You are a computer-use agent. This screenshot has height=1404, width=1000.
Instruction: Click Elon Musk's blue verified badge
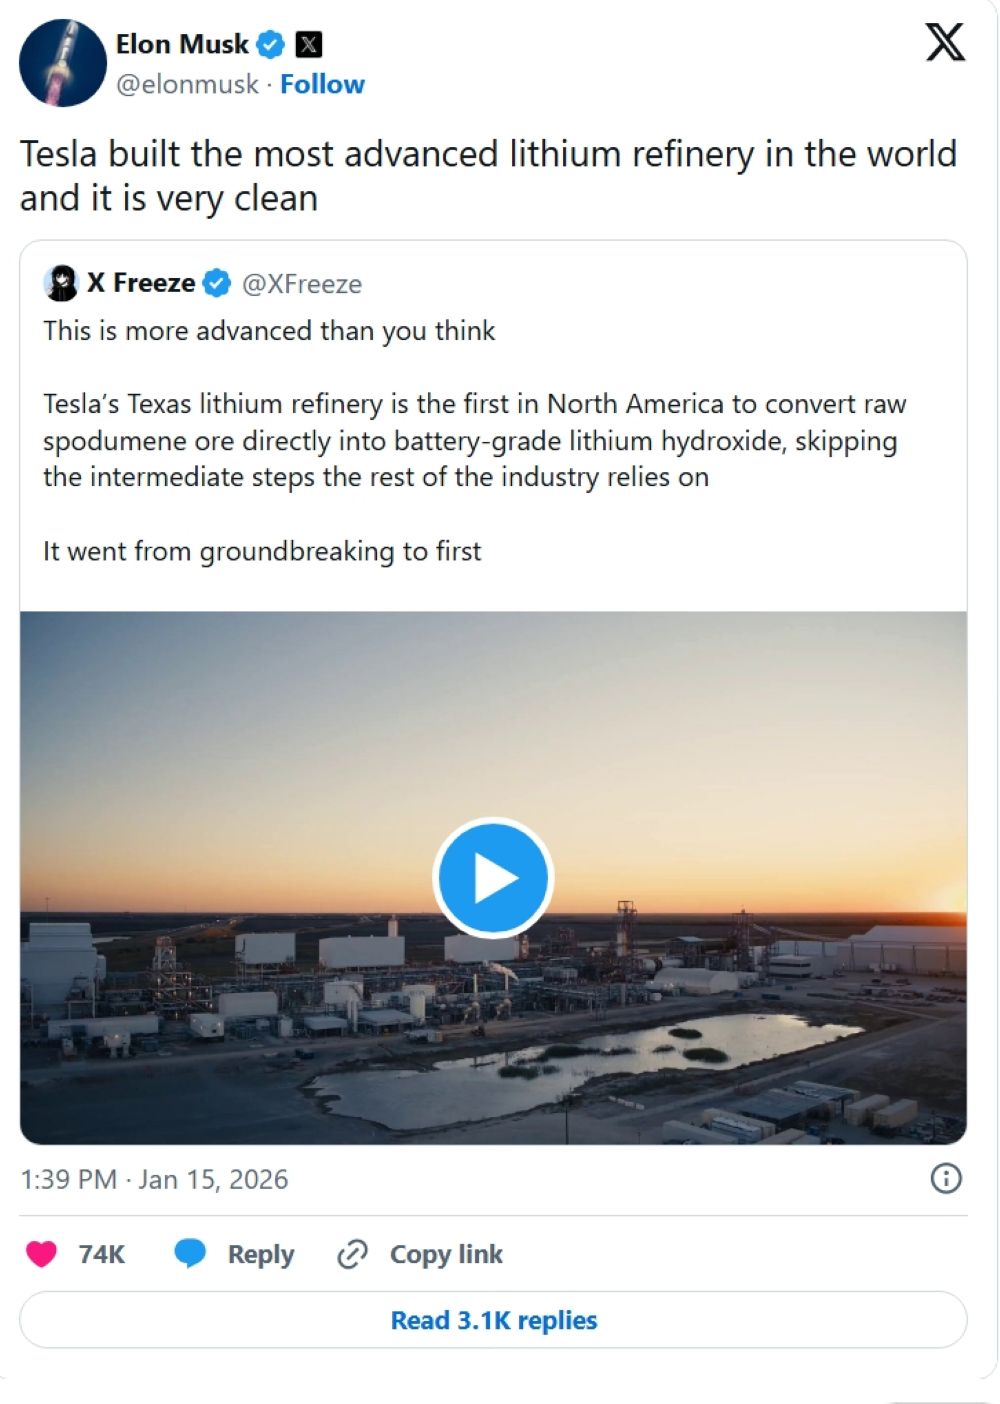pos(270,44)
